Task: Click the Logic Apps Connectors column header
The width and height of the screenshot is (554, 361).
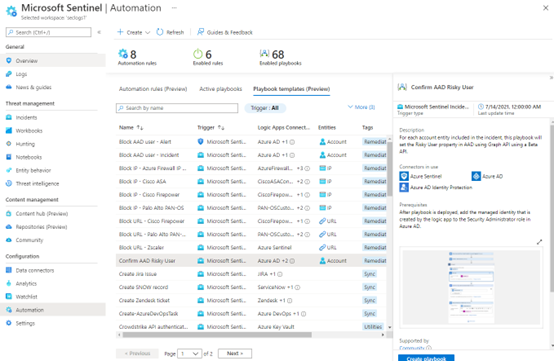Action: [283, 128]
